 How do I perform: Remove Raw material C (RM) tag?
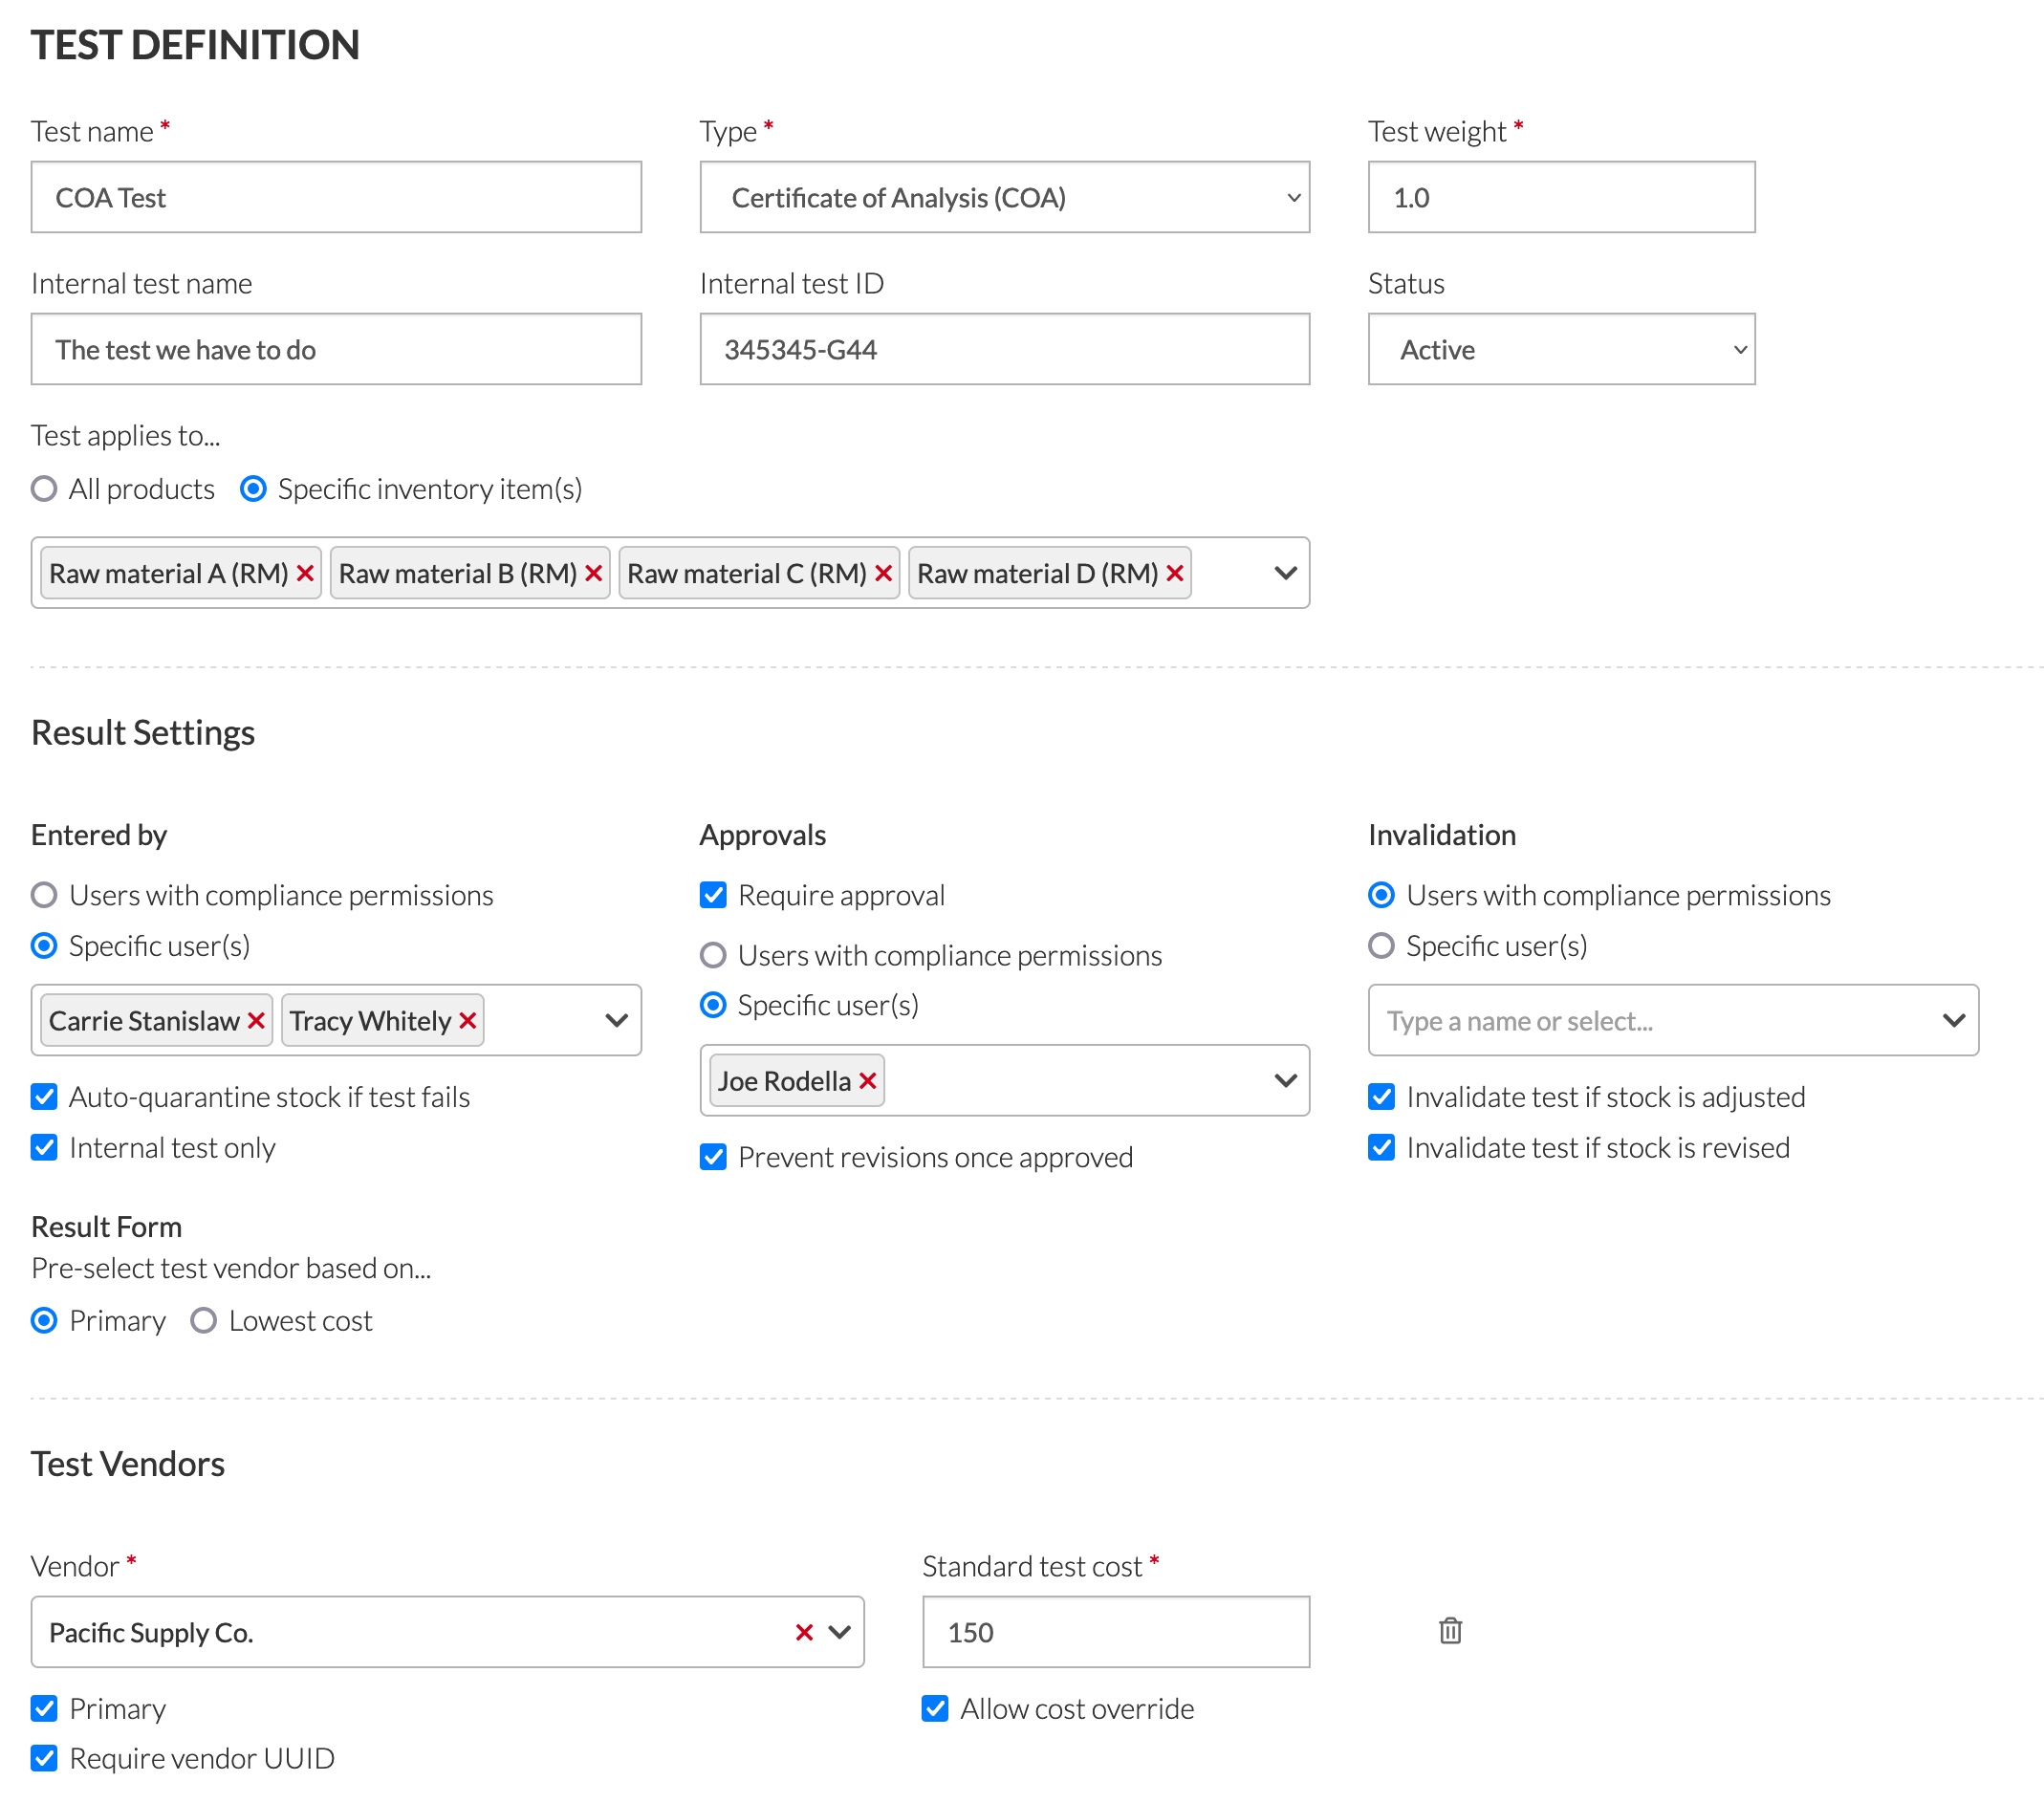[x=883, y=573]
